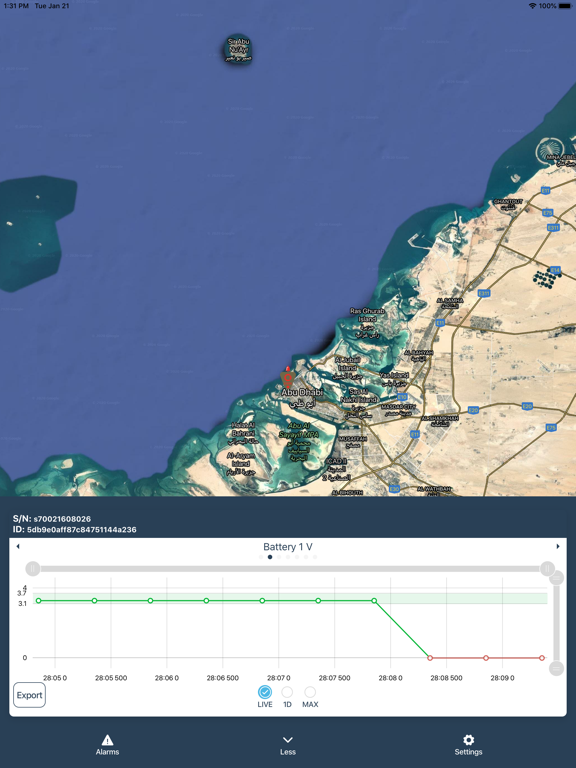
Task: Select the last red data point on the chart
Action: coord(542,658)
